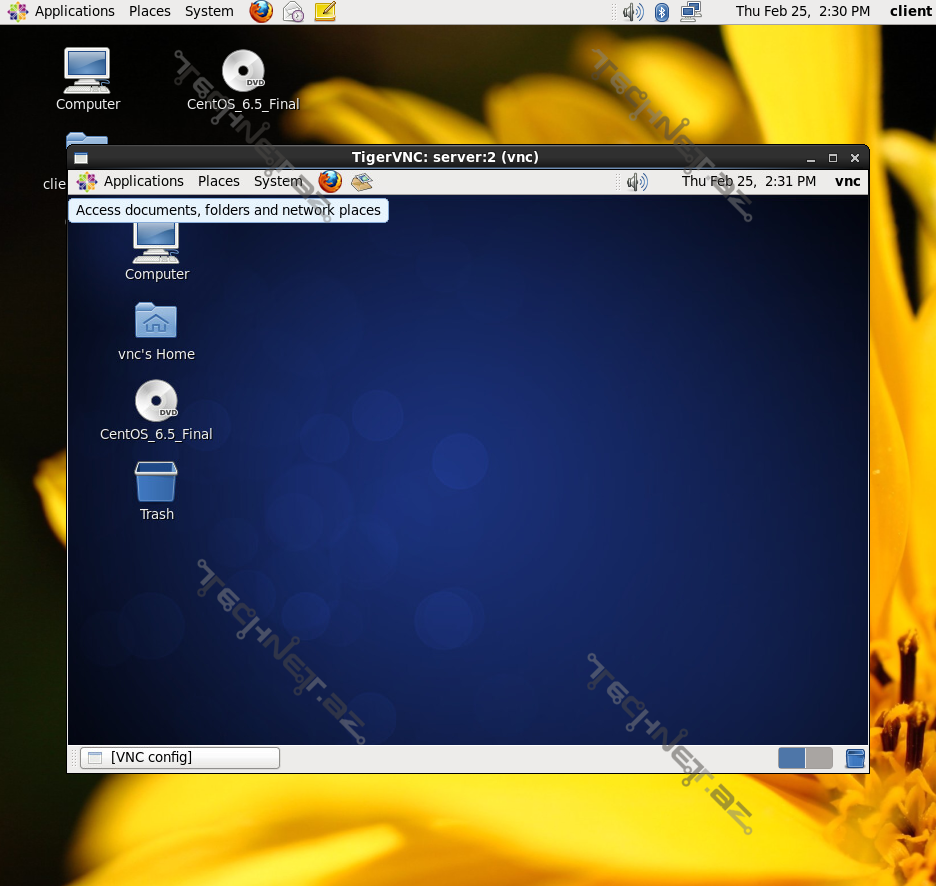The image size is (936, 886).
Task: Click the trash applet in VNC bottom panel
Action: (x=855, y=758)
